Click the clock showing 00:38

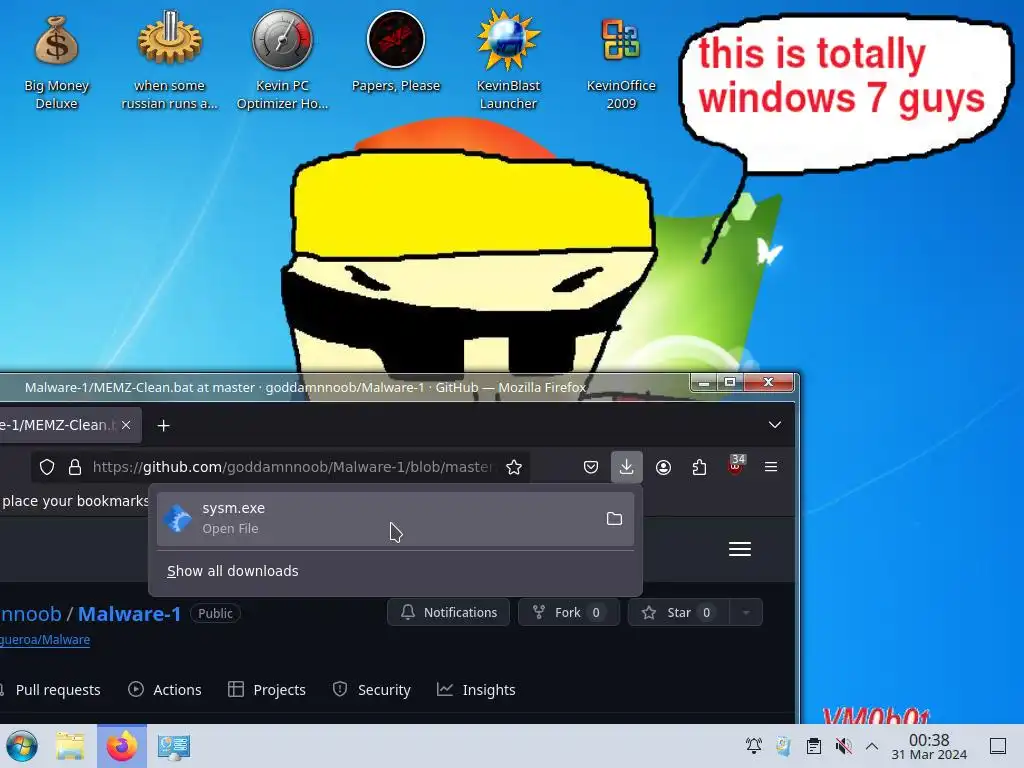(x=929, y=746)
